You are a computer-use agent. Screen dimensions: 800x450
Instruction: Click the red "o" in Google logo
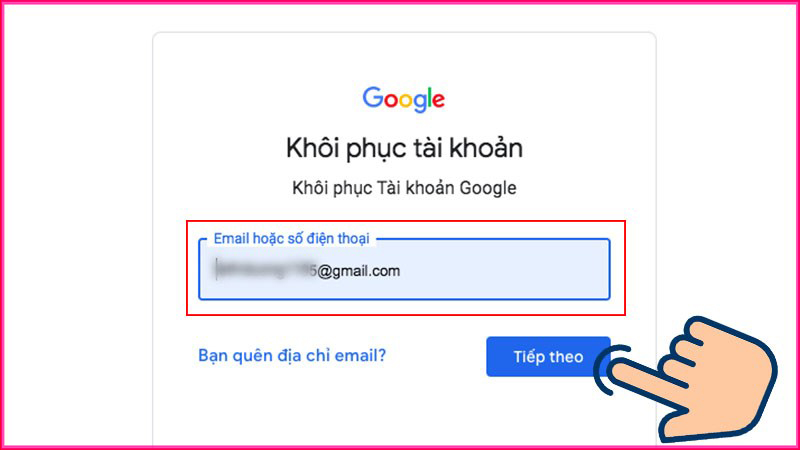(x=391, y=101)
